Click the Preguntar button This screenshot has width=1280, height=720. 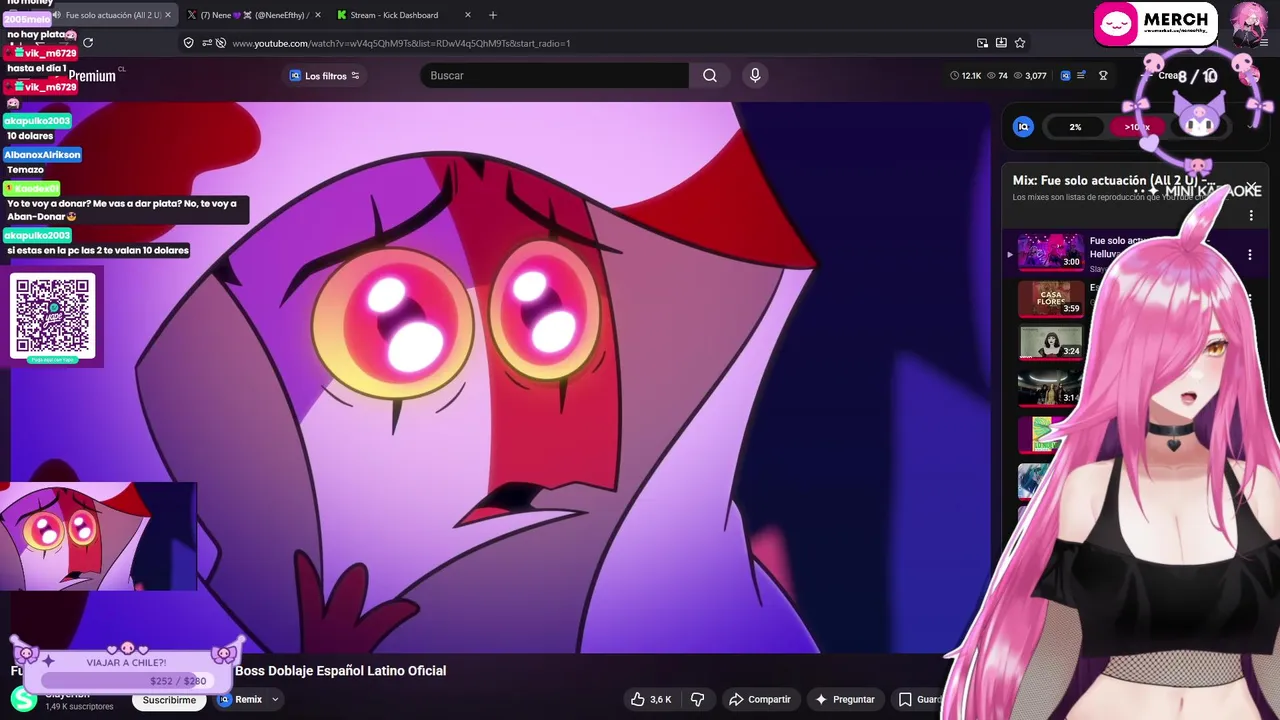845,699
